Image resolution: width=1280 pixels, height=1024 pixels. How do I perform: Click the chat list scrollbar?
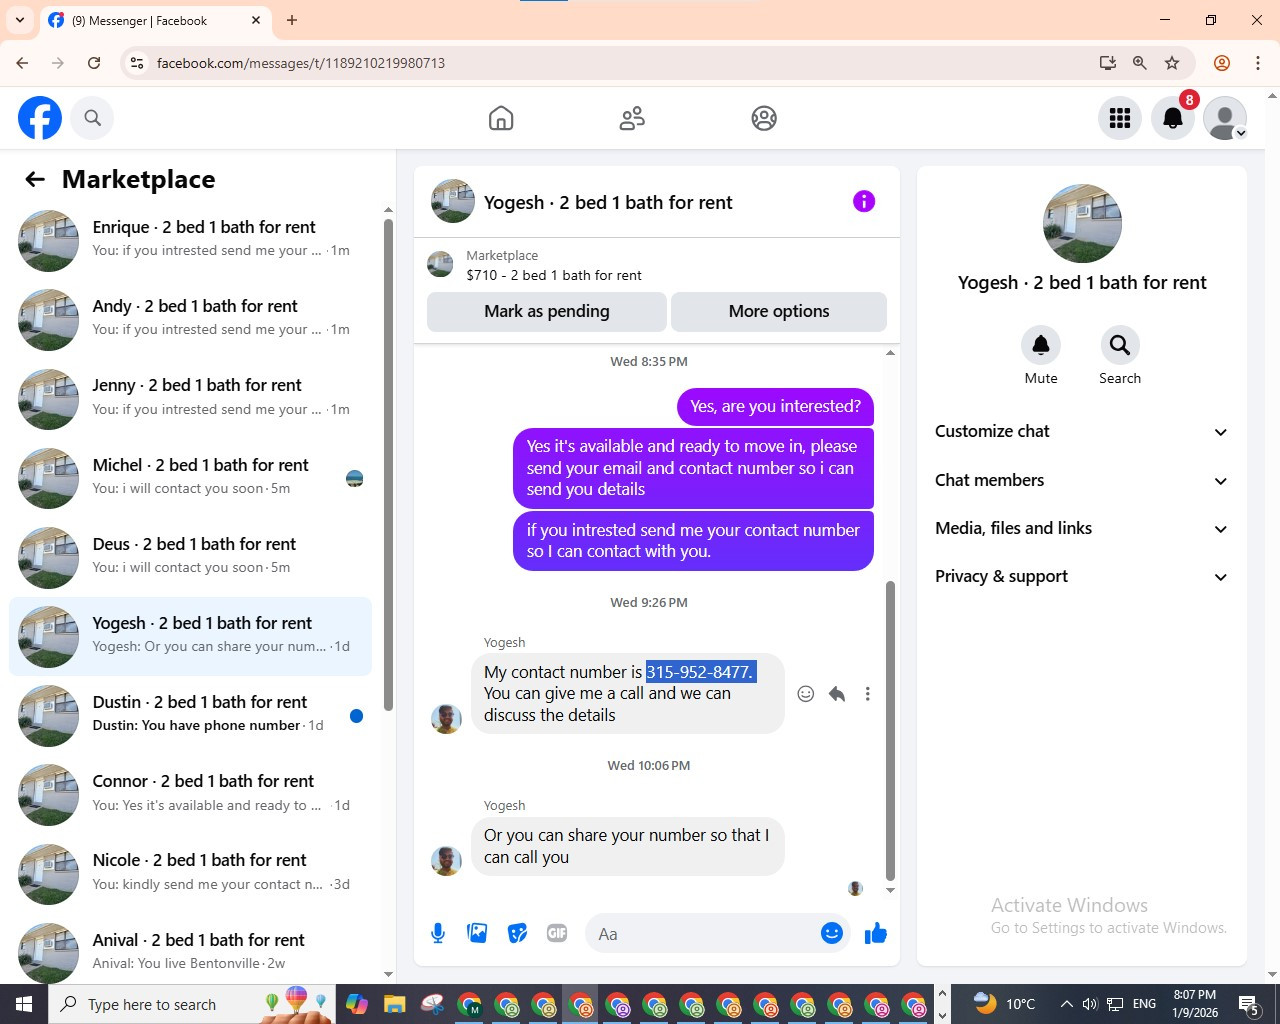tap(388, 464)
